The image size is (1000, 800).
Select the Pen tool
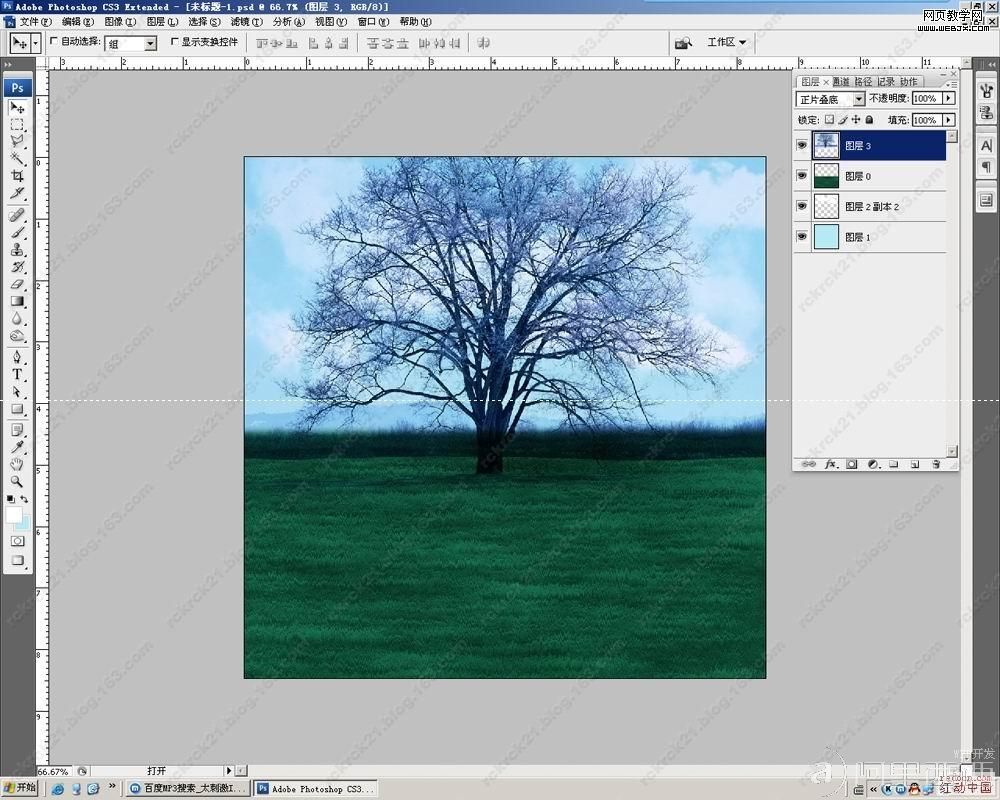click(x=17, y=357)
